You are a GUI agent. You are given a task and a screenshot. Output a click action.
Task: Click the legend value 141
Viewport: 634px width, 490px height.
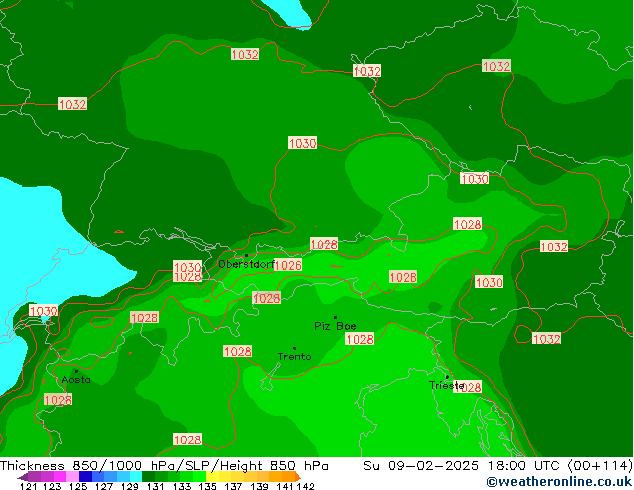(285, 486)
